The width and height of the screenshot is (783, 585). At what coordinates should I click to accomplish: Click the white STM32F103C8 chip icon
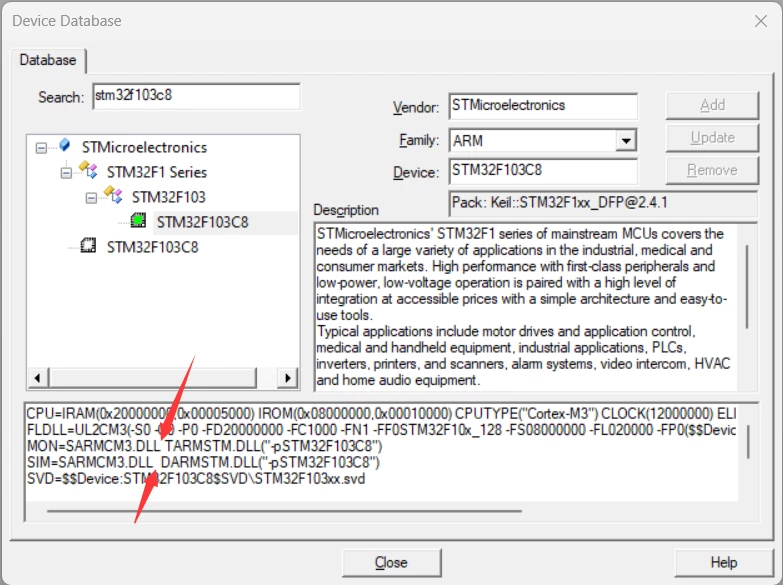[88, 245]
